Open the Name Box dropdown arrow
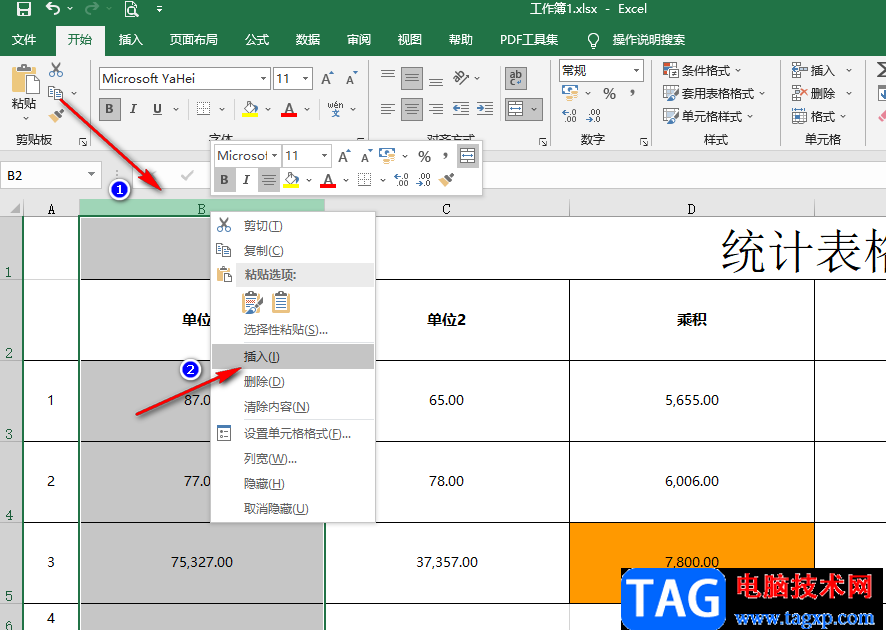 click(91, 175)
